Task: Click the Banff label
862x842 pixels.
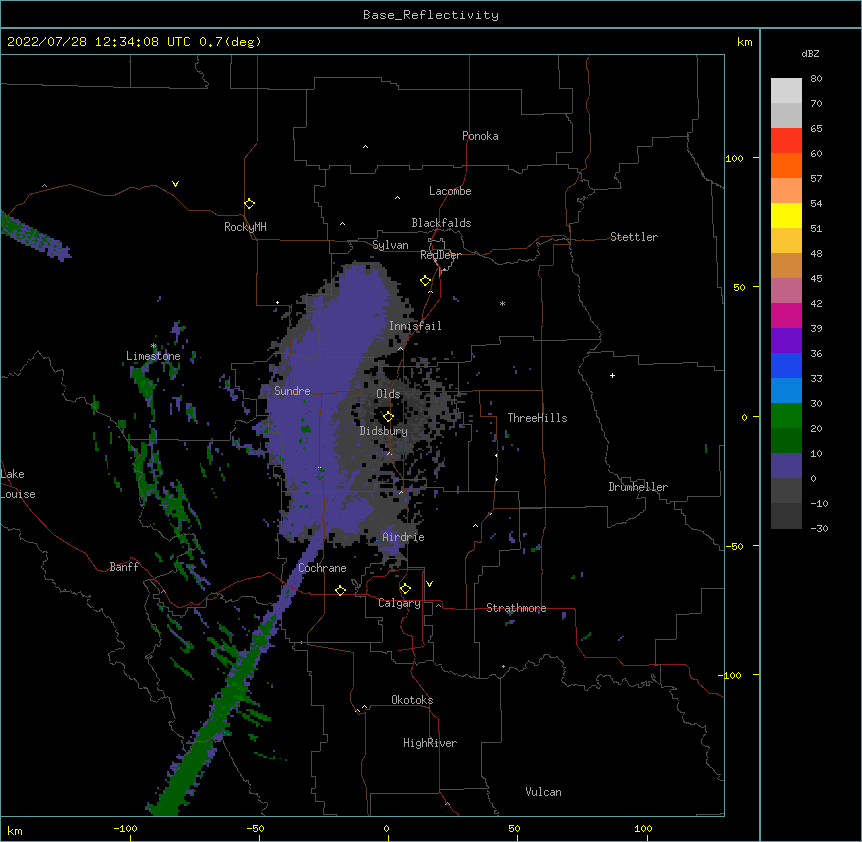Action: [124, 567]
